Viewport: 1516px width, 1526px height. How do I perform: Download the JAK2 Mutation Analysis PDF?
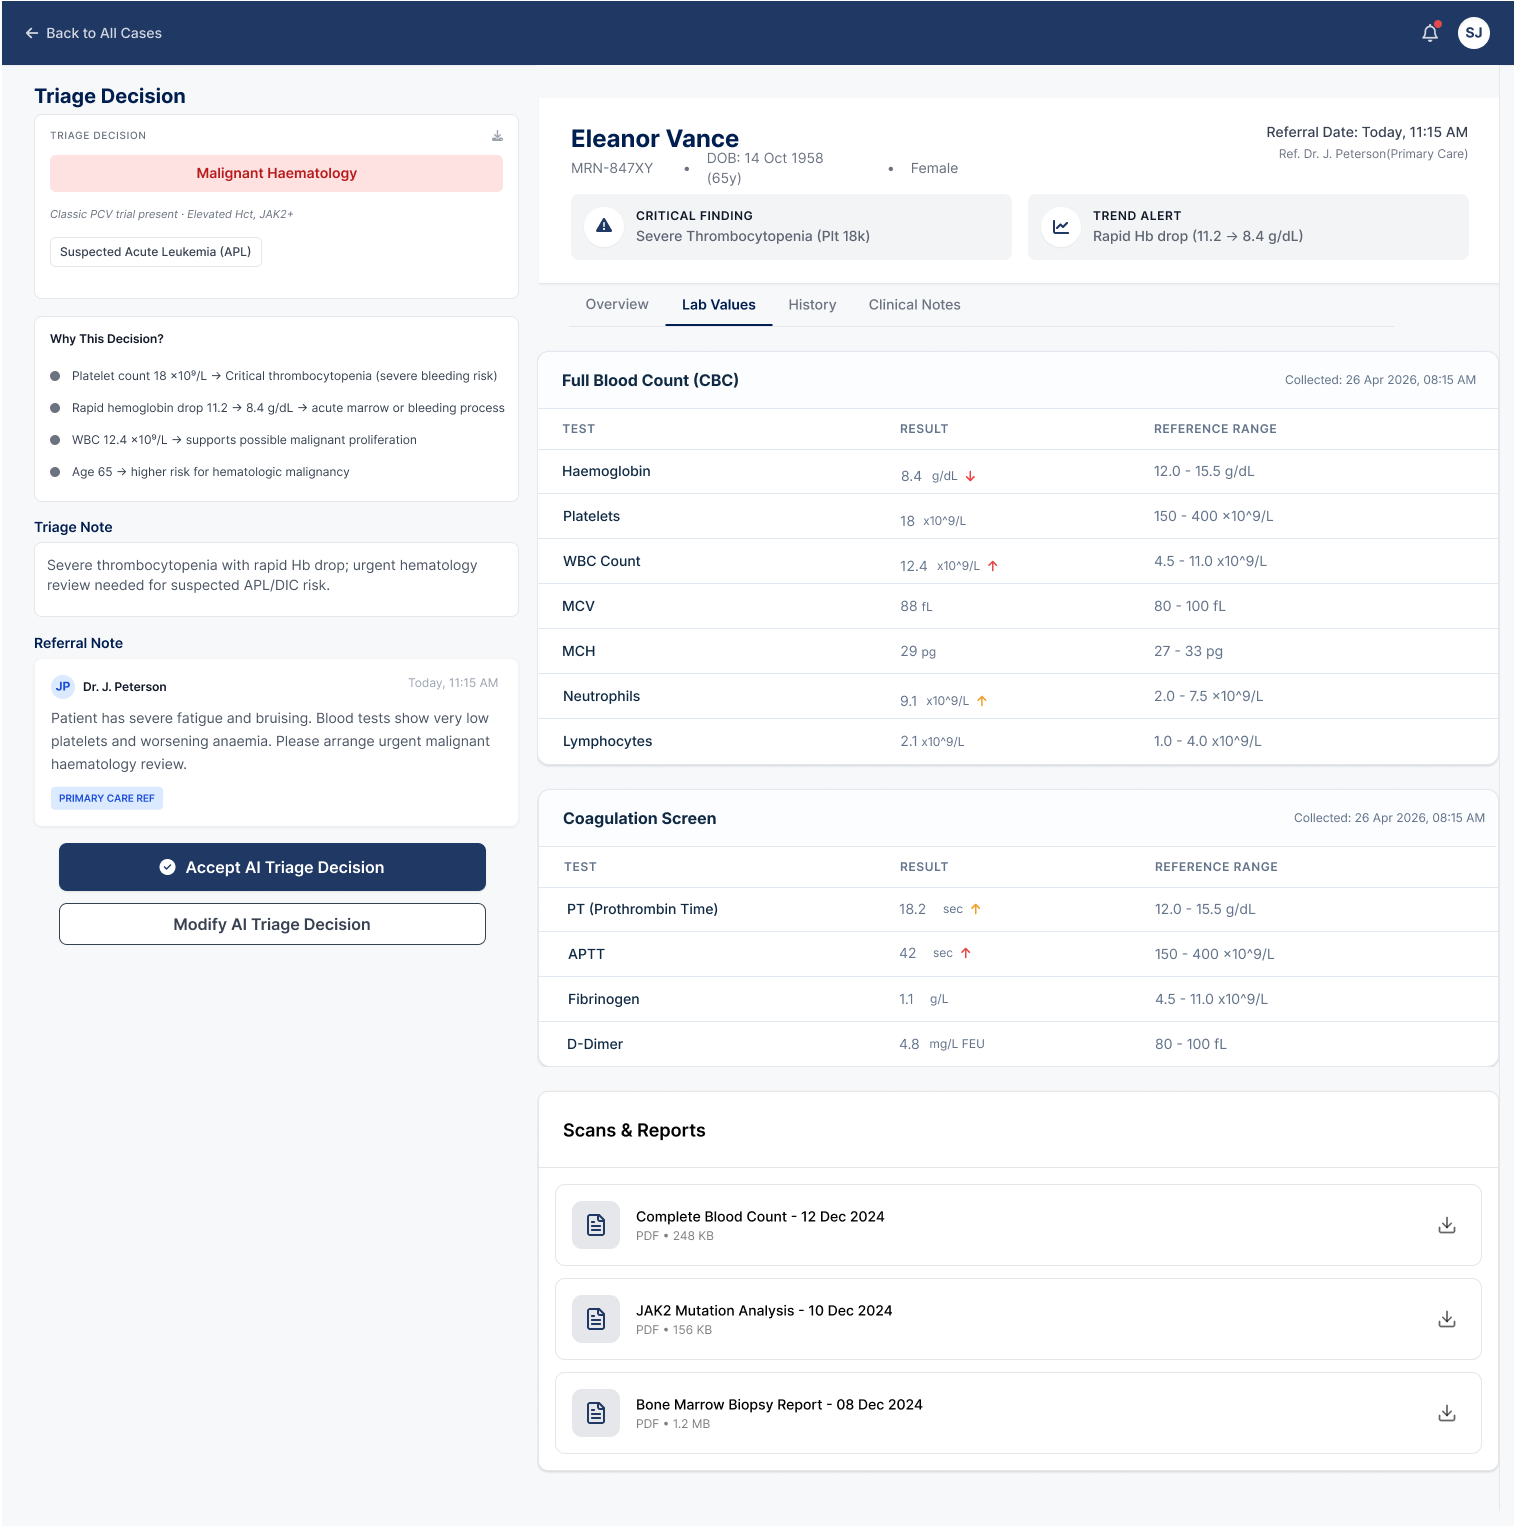[x=1446, y=1319]
